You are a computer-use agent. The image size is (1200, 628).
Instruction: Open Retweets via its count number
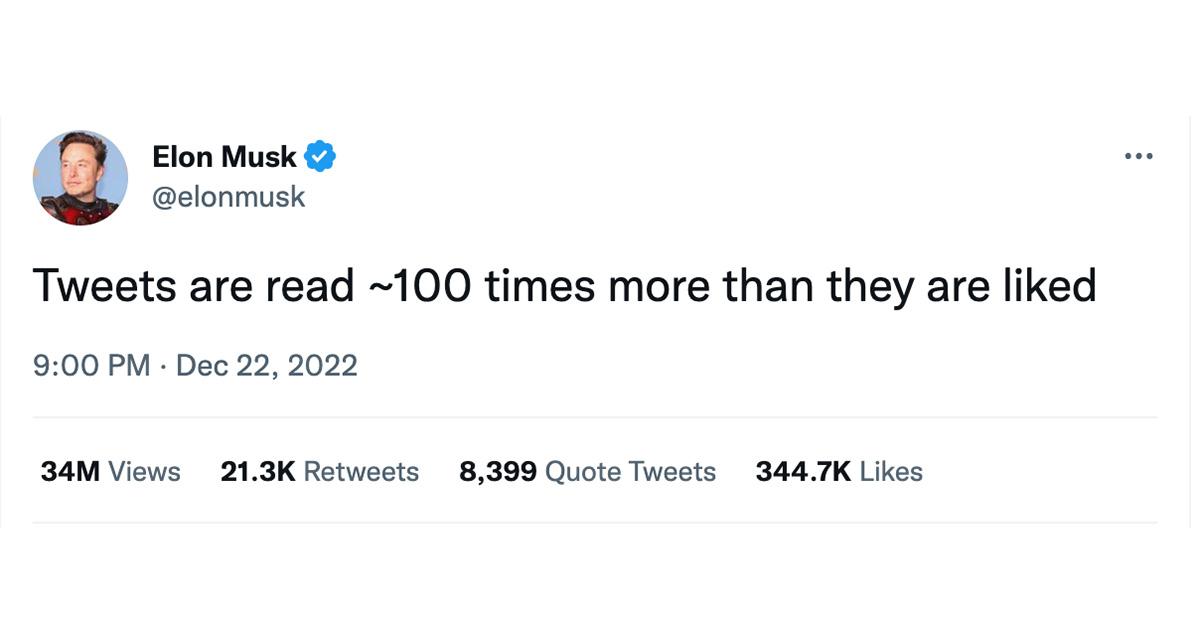click(258, 470)
